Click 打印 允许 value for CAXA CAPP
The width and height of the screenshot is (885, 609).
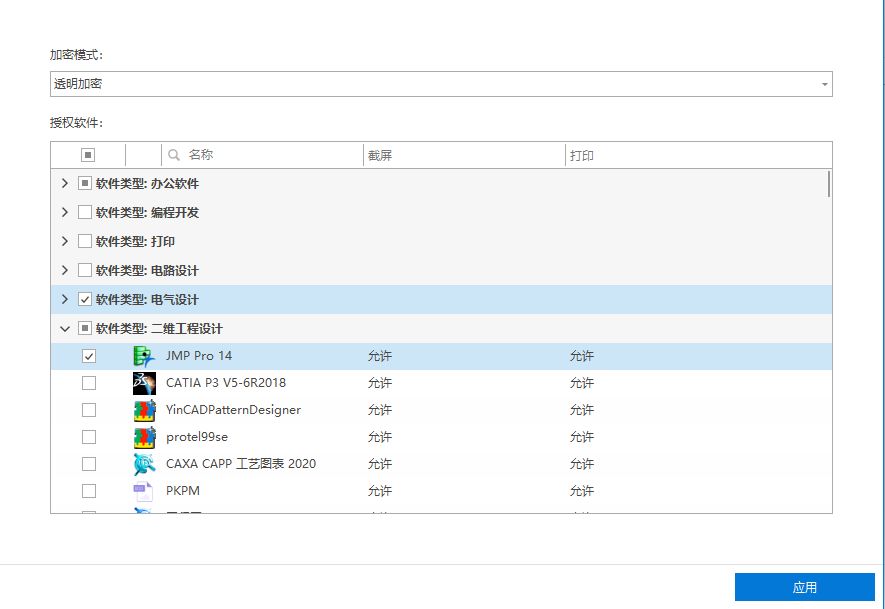582,465
